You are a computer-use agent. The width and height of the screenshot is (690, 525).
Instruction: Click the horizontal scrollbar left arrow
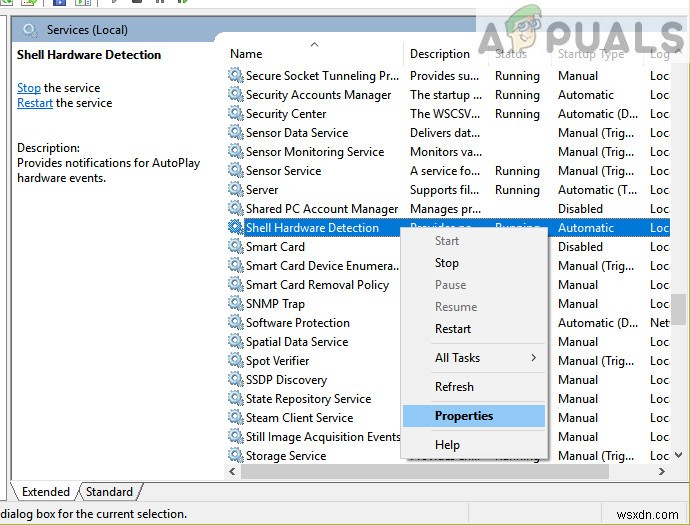[232, 471]
